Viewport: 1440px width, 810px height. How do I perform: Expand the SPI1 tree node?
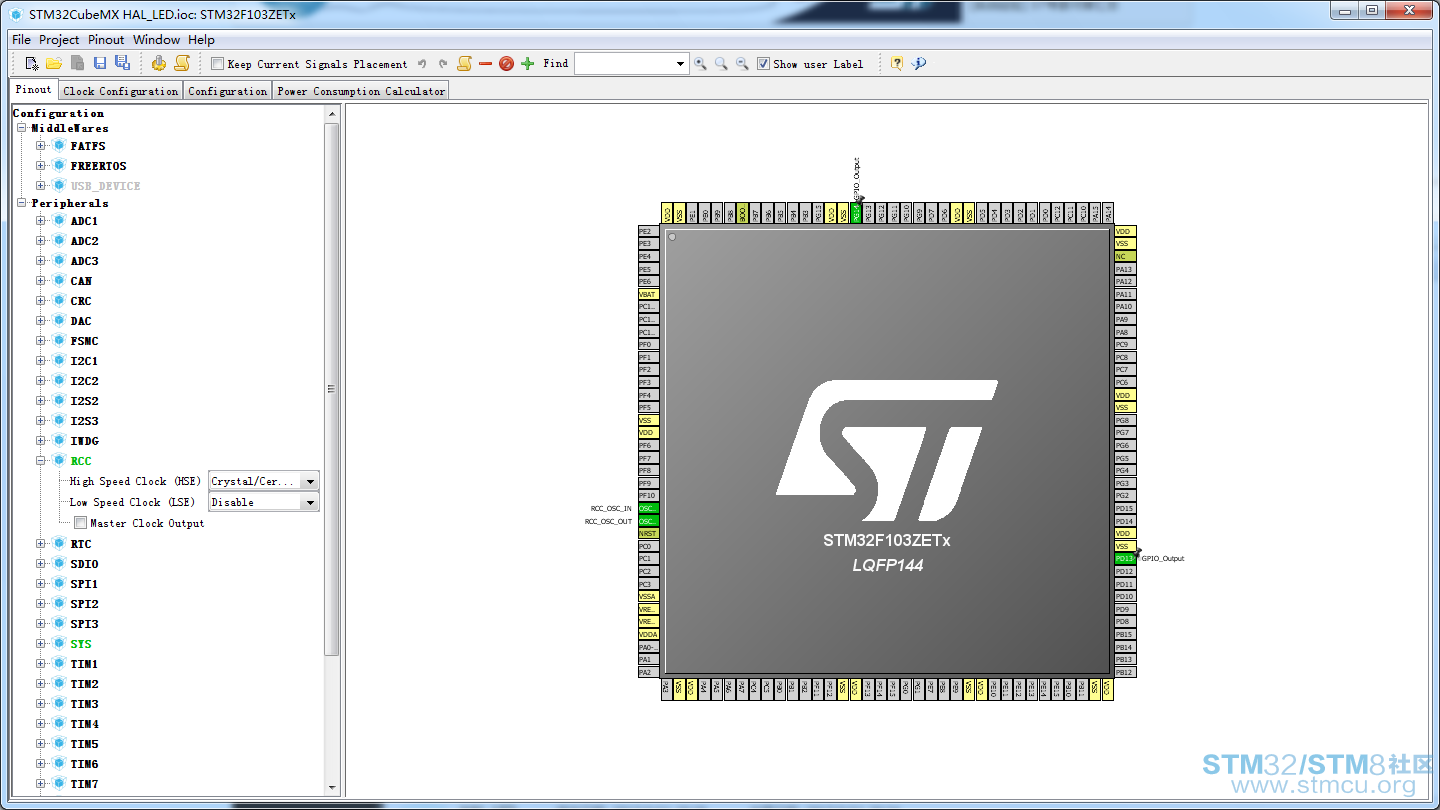41,584
